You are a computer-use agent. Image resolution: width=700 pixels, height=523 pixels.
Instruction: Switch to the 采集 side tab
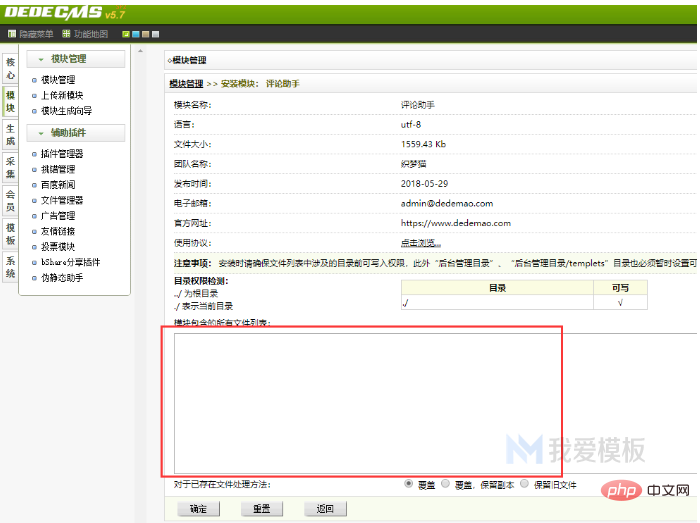(x=10, y=167)
